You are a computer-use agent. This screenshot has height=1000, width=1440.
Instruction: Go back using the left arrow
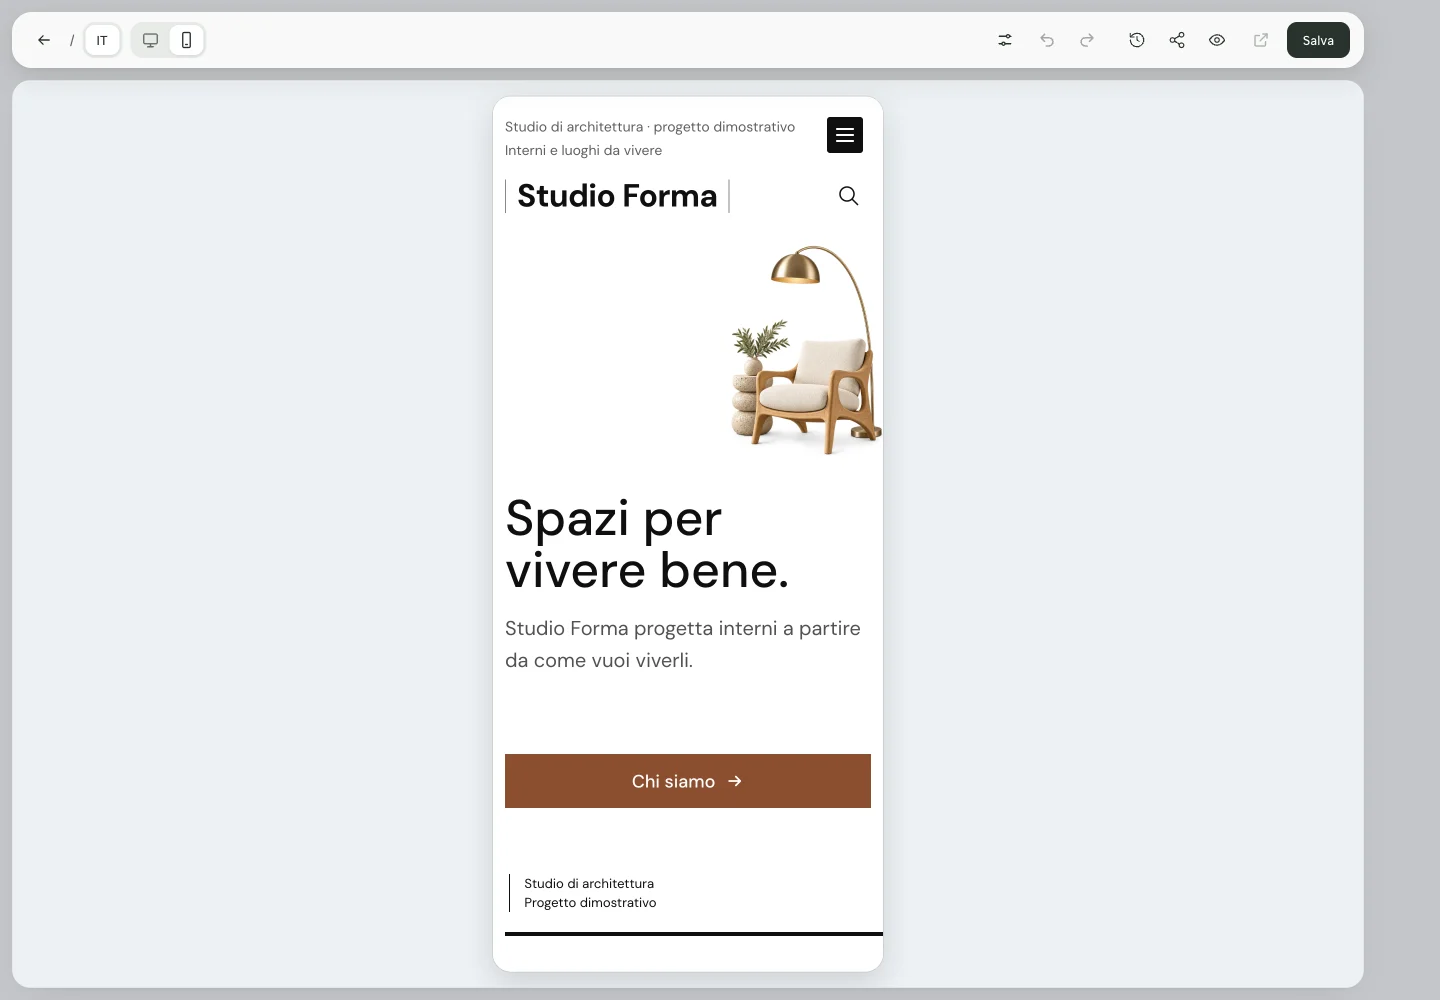[44, 40]
